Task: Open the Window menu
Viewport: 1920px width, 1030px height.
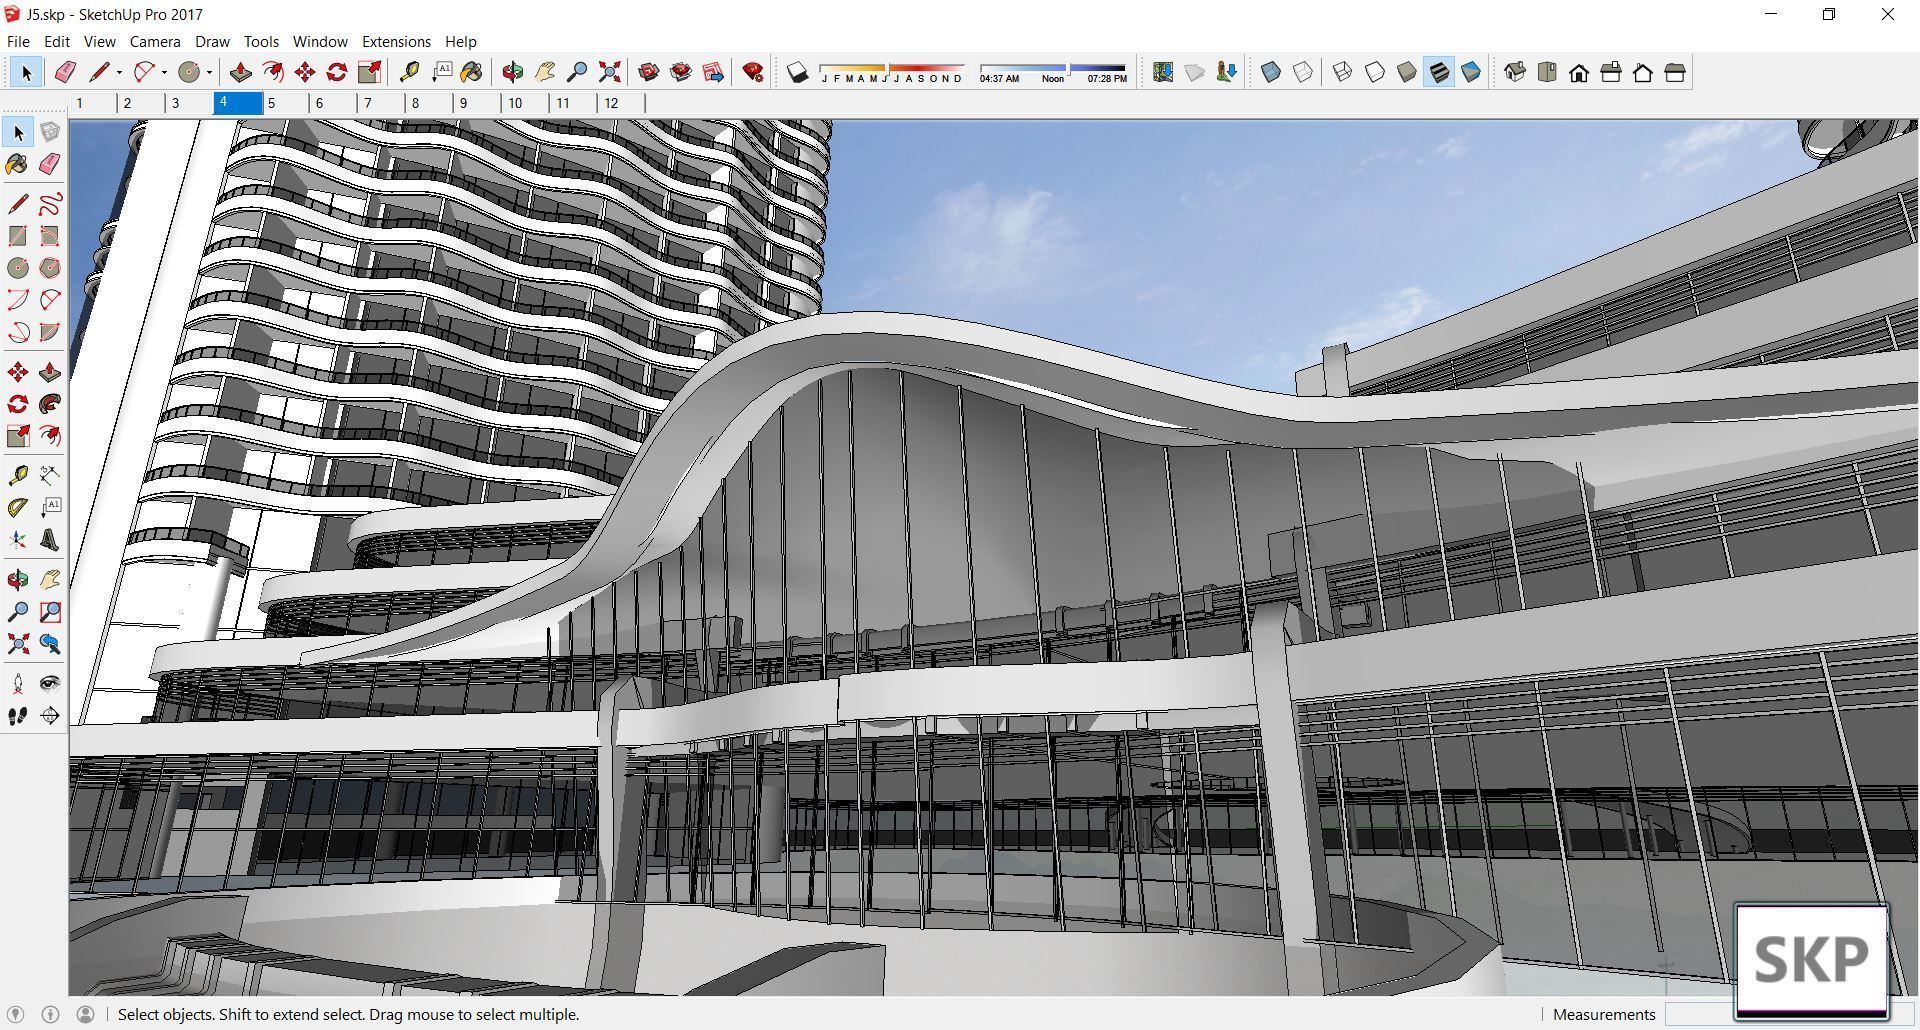Action: [x=320, y=41]
